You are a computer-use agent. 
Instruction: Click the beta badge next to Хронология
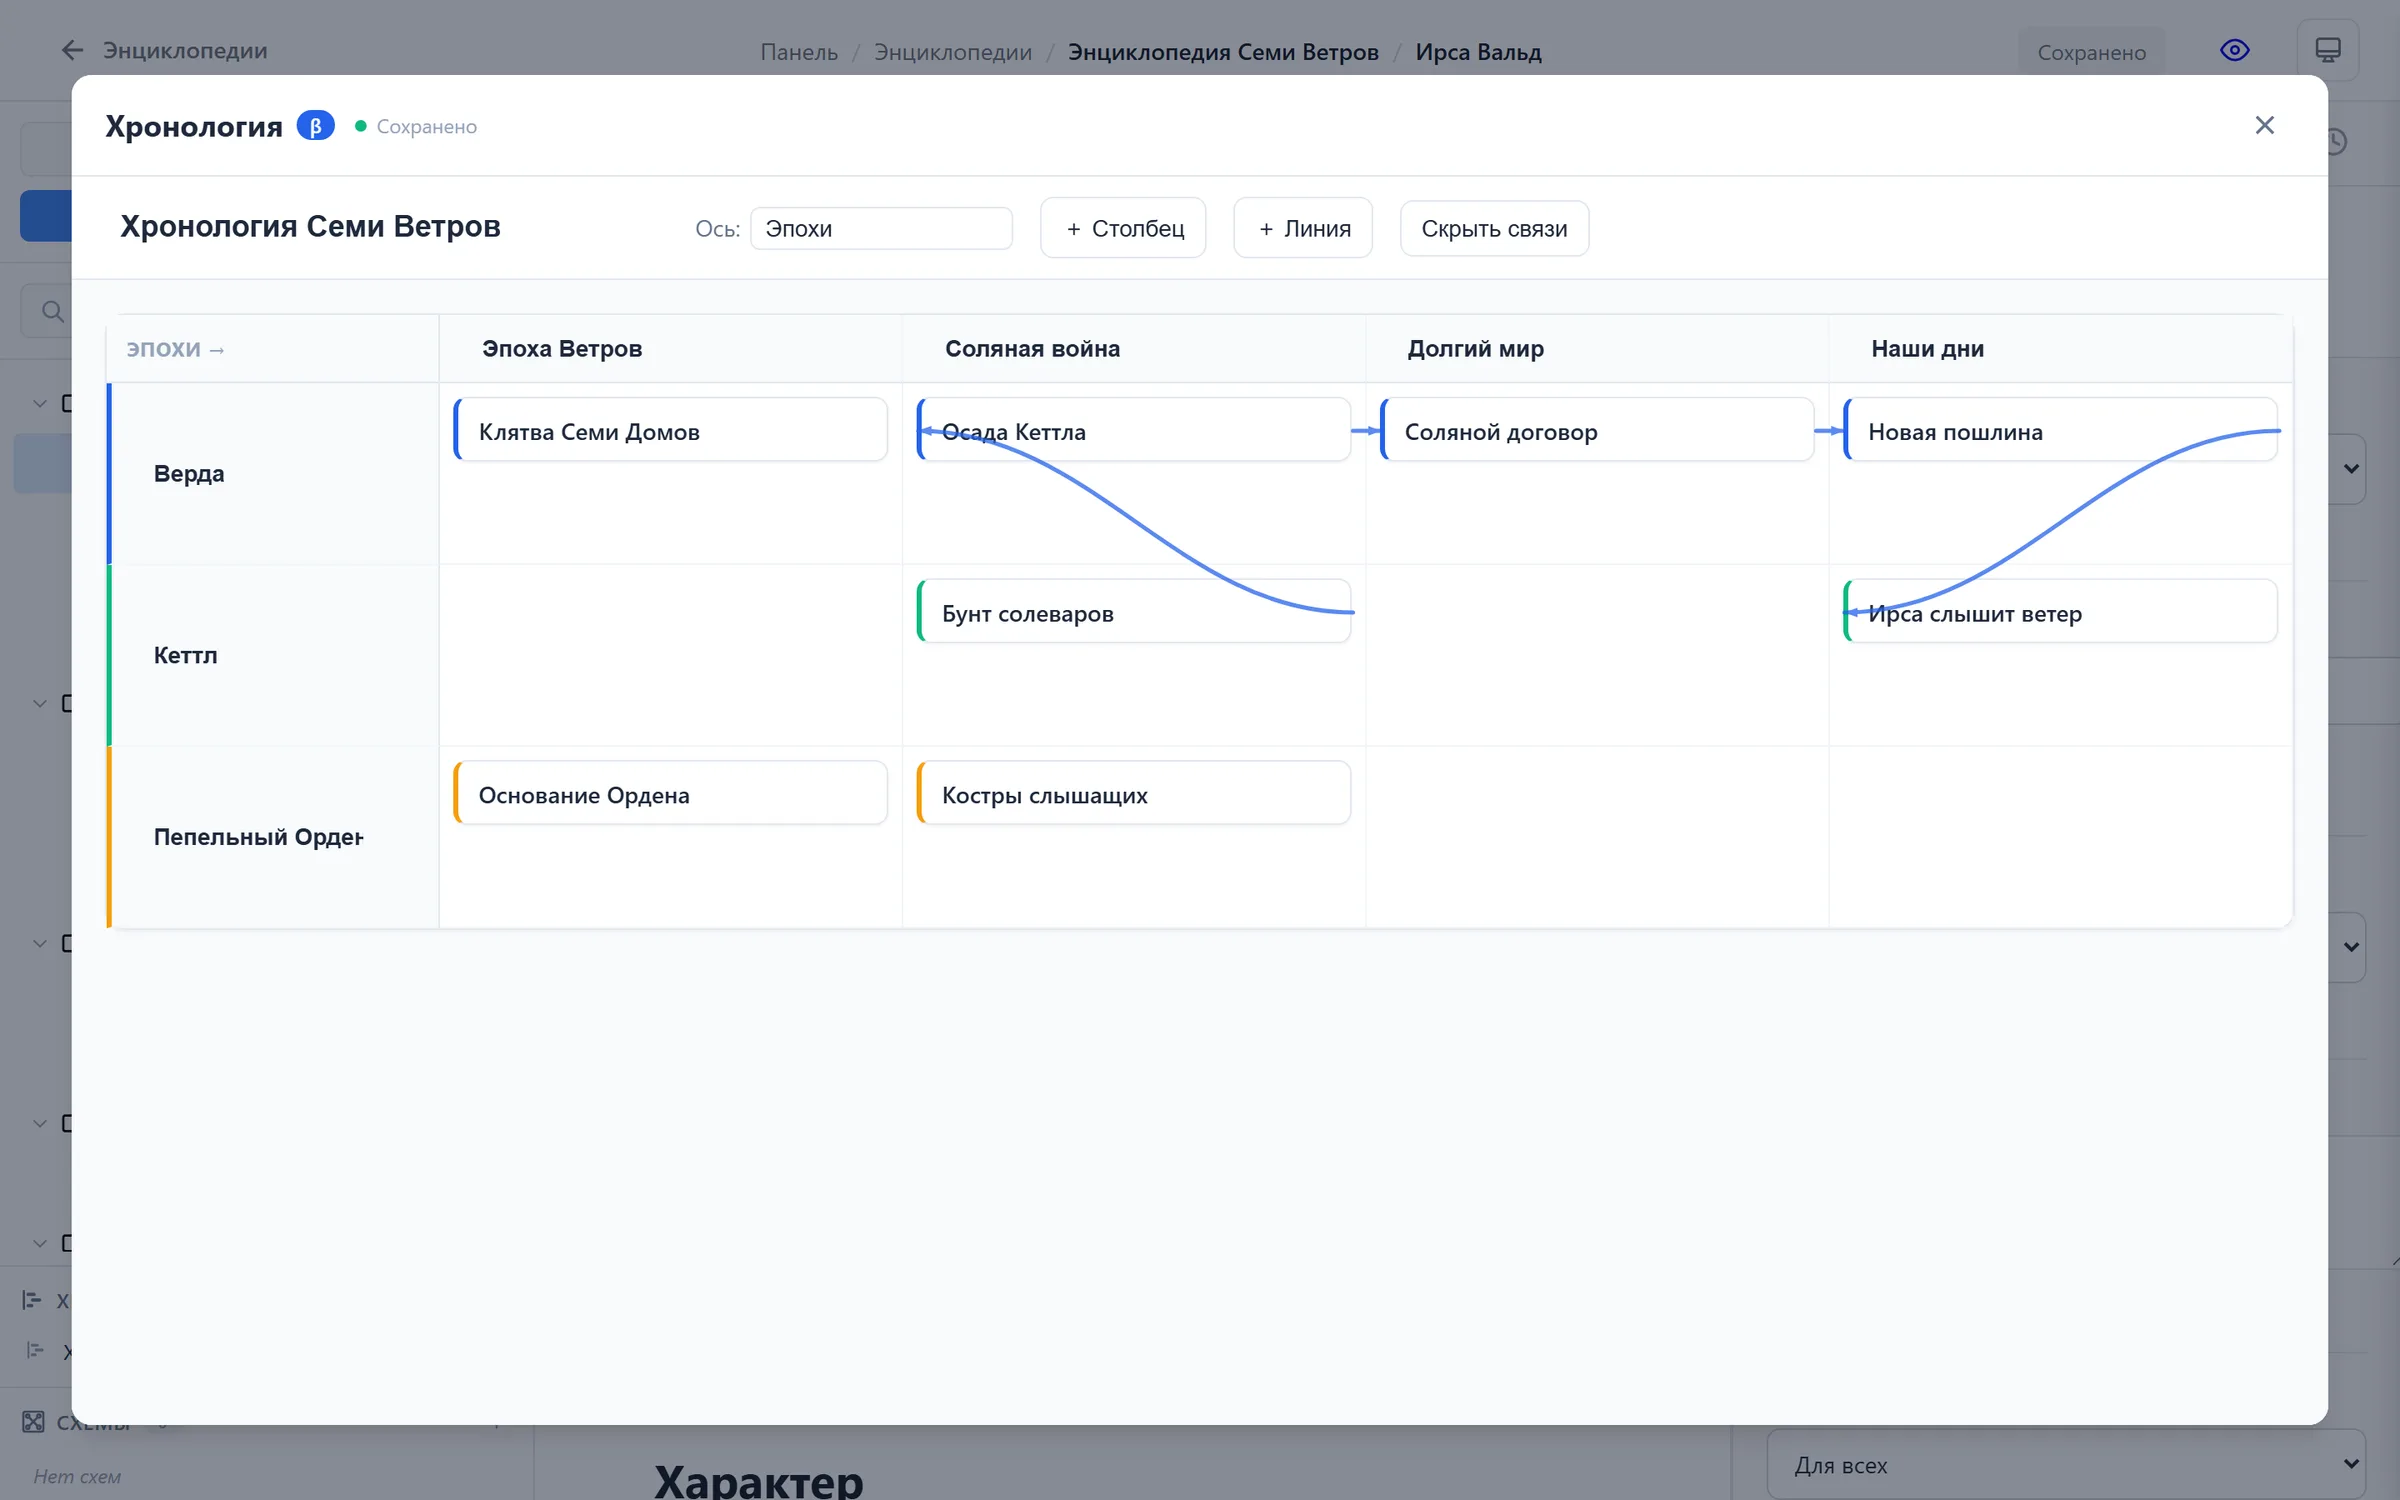(315, 126)
